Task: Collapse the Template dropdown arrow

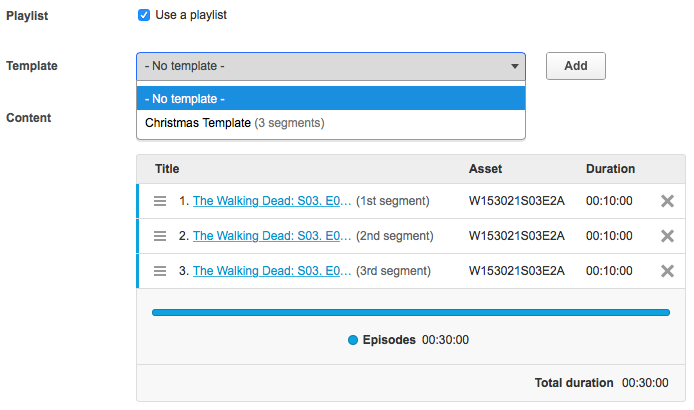Action: 515,66
